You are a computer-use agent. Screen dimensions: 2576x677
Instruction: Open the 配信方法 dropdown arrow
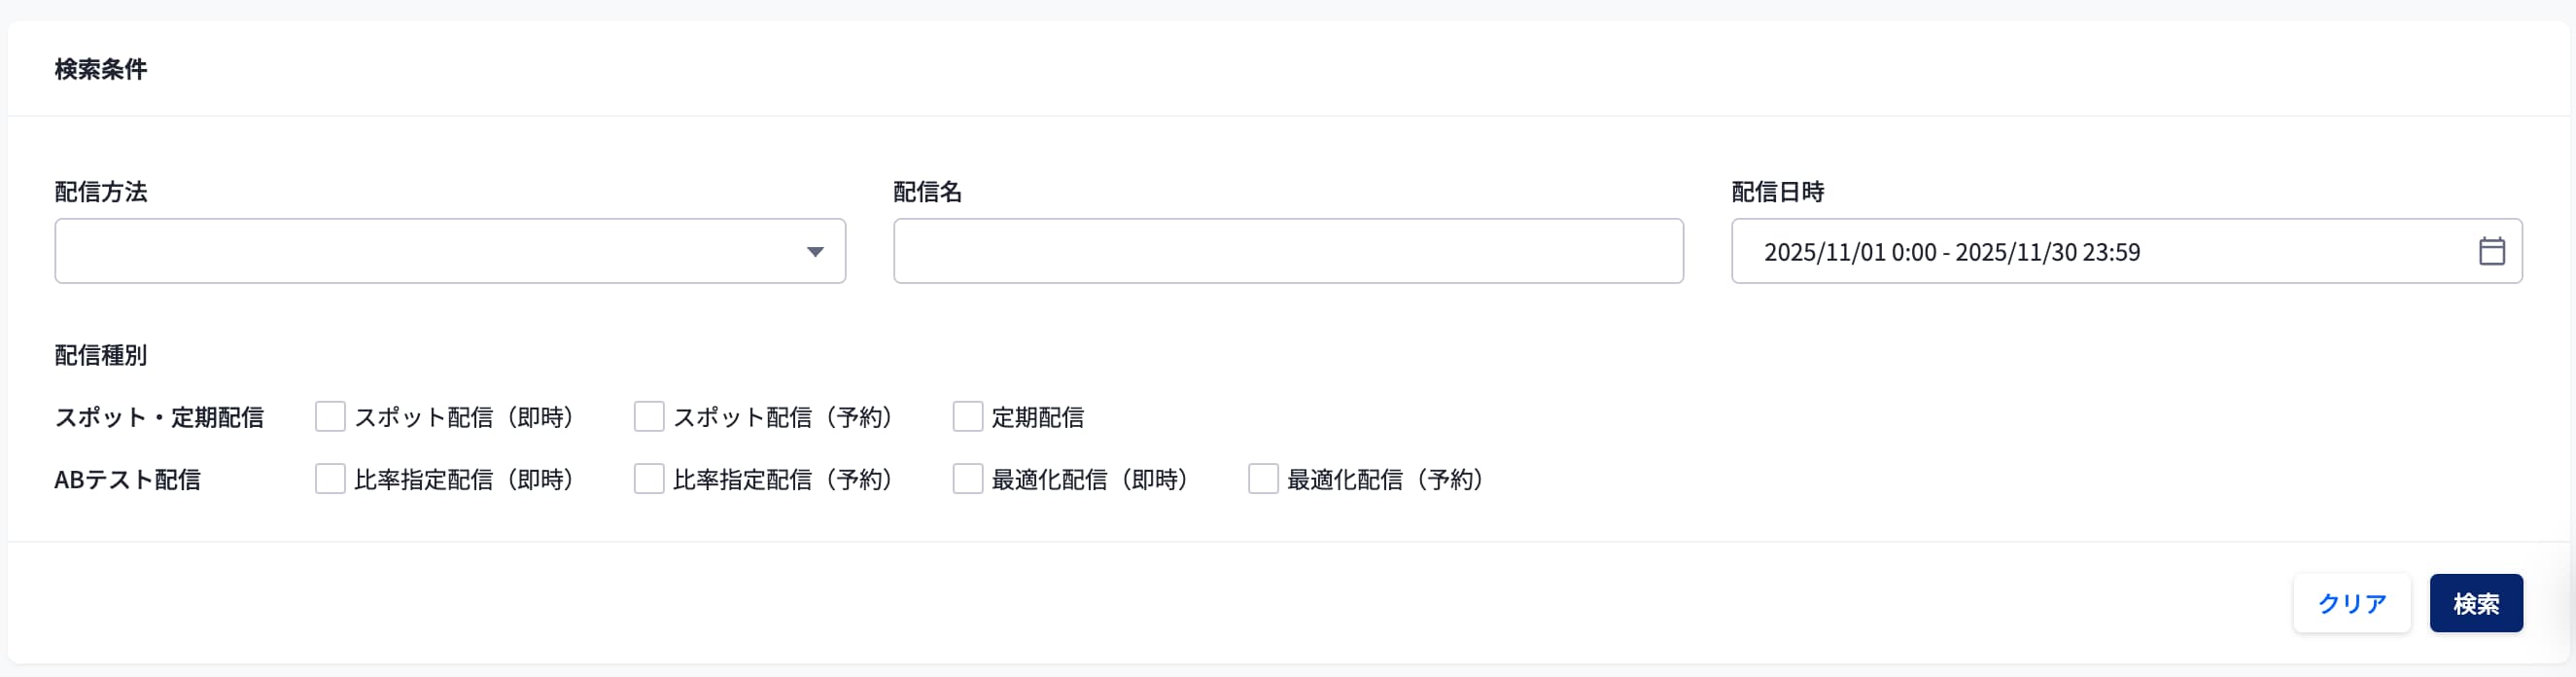click(815, 252)
